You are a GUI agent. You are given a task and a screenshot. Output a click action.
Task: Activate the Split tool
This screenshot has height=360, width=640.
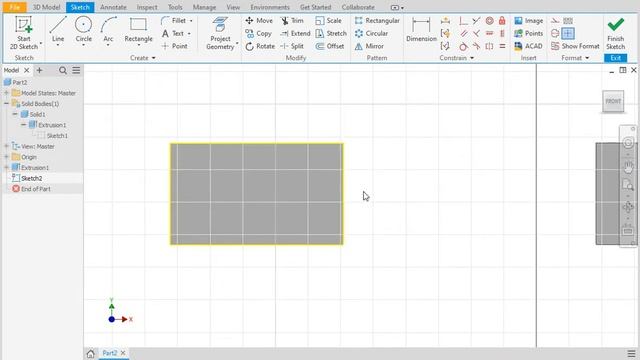(x=292, y=46)
